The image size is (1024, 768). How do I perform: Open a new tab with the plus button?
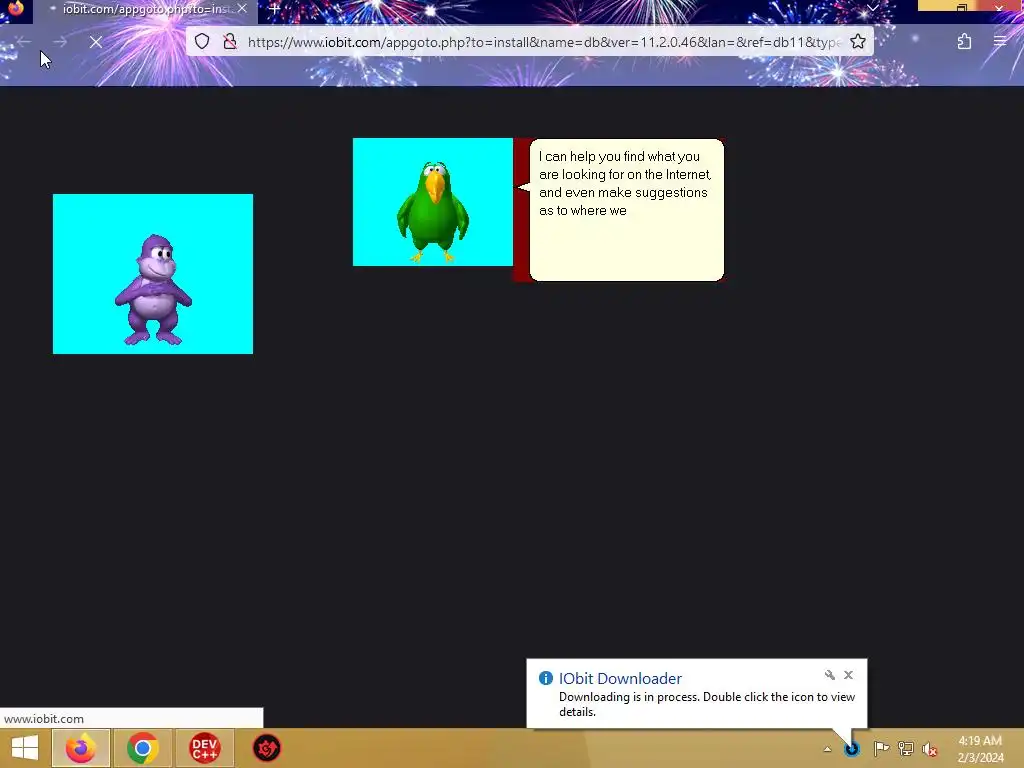(x=274, y=9)
